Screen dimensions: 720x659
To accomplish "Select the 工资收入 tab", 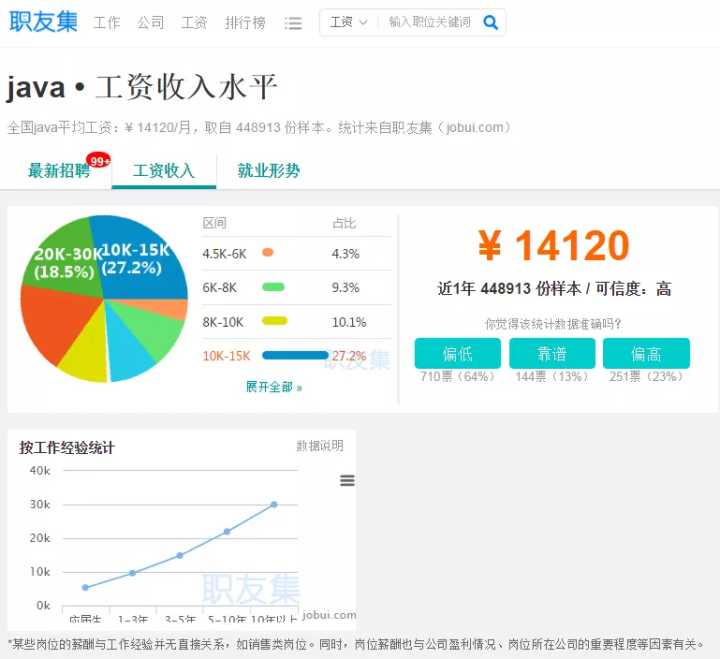I will [164, 170].
